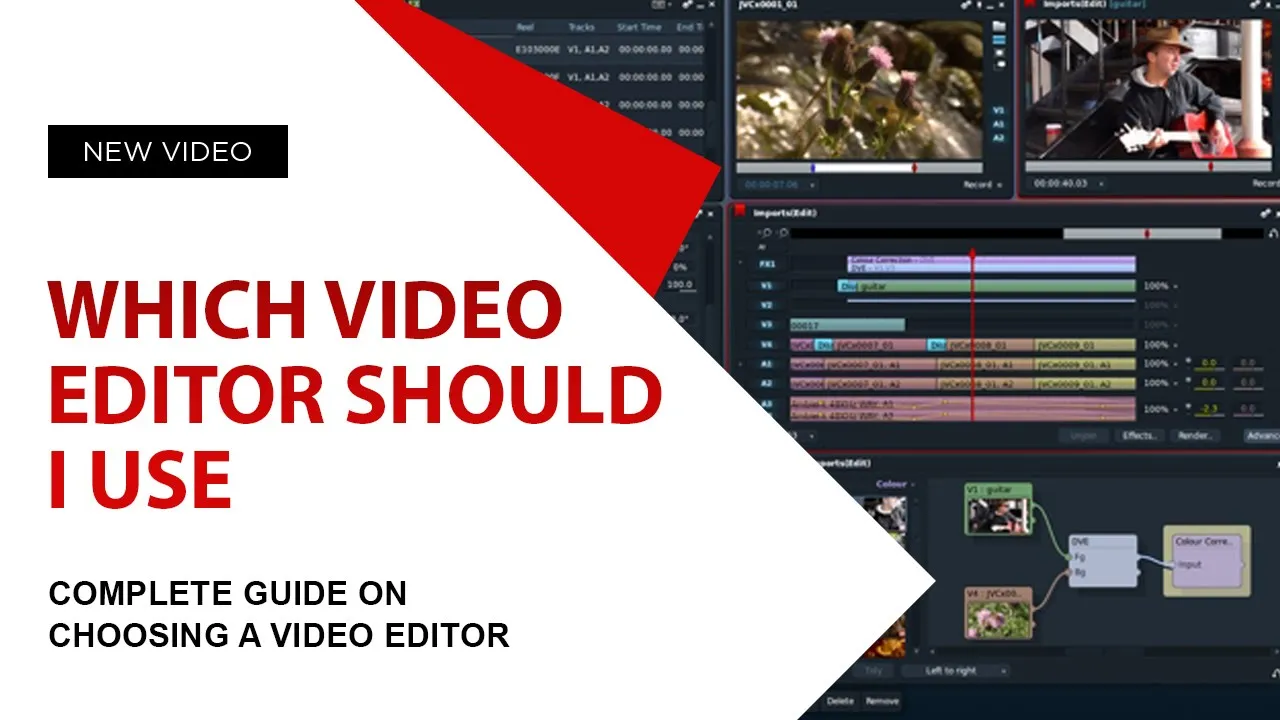Viewport: 1280px width, 720px height.
Task: Select the V4 : JVCx00 flower node
Action: (x=999, y=612)
